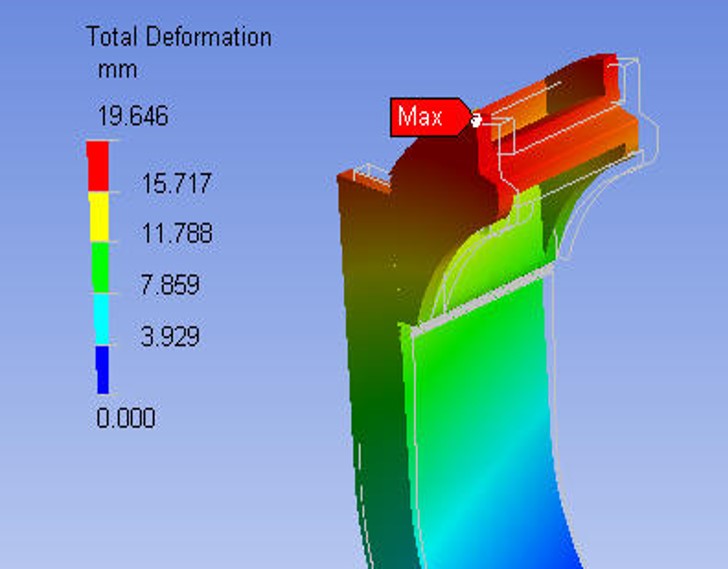Click the Total Deformation legend title
The image size is (728, 569).
click(179, 38)
